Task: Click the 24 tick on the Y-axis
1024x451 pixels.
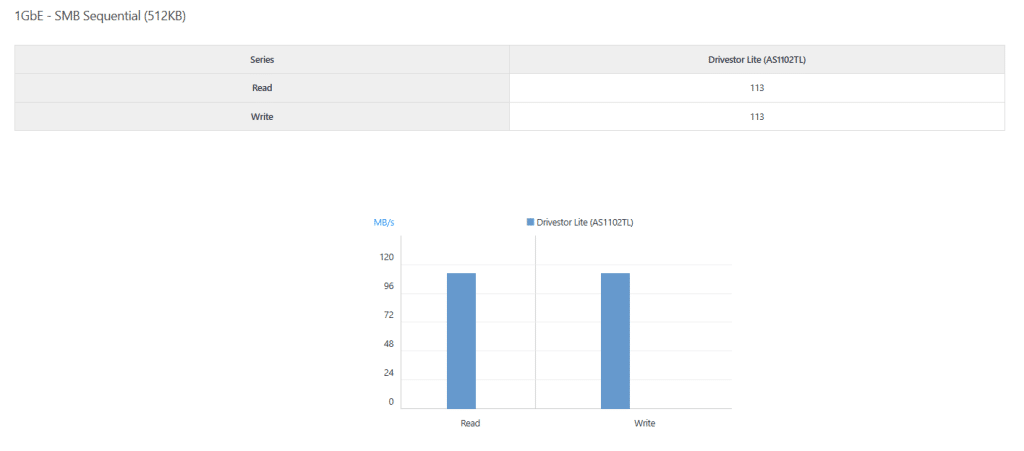Action: [x=388, y=373]
